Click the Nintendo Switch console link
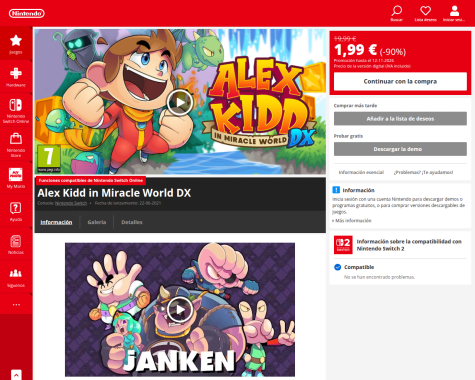Image resolution: width=475 pixels, height=380 pixels. click(x=71, y=203)
